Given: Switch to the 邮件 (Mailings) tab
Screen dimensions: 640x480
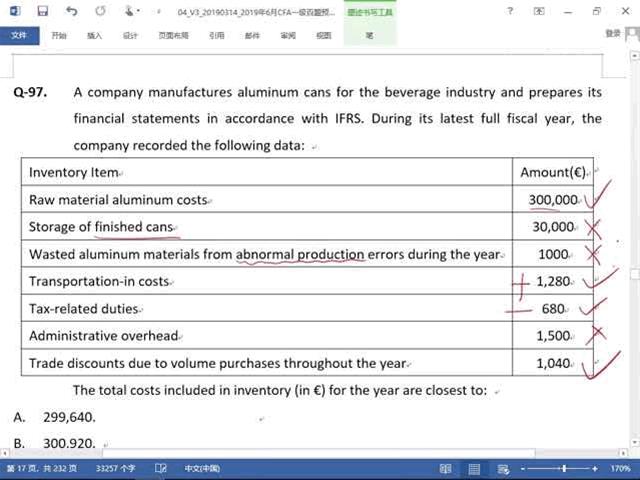Looking at the screenshot, I should pos(252,36).
